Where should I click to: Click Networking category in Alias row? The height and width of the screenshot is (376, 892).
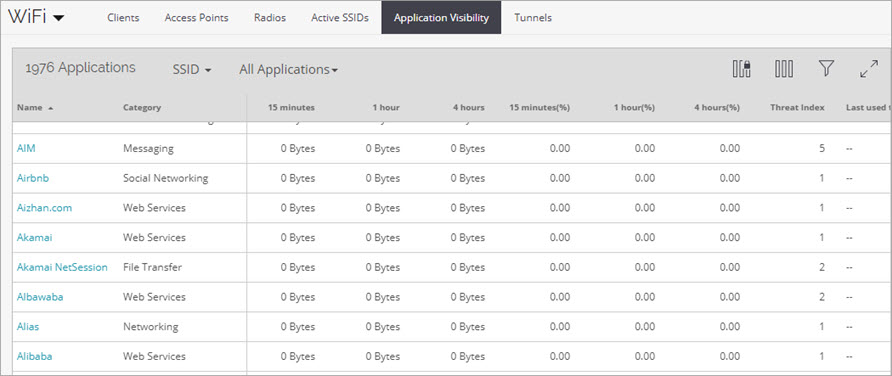[x=150, y=327]
